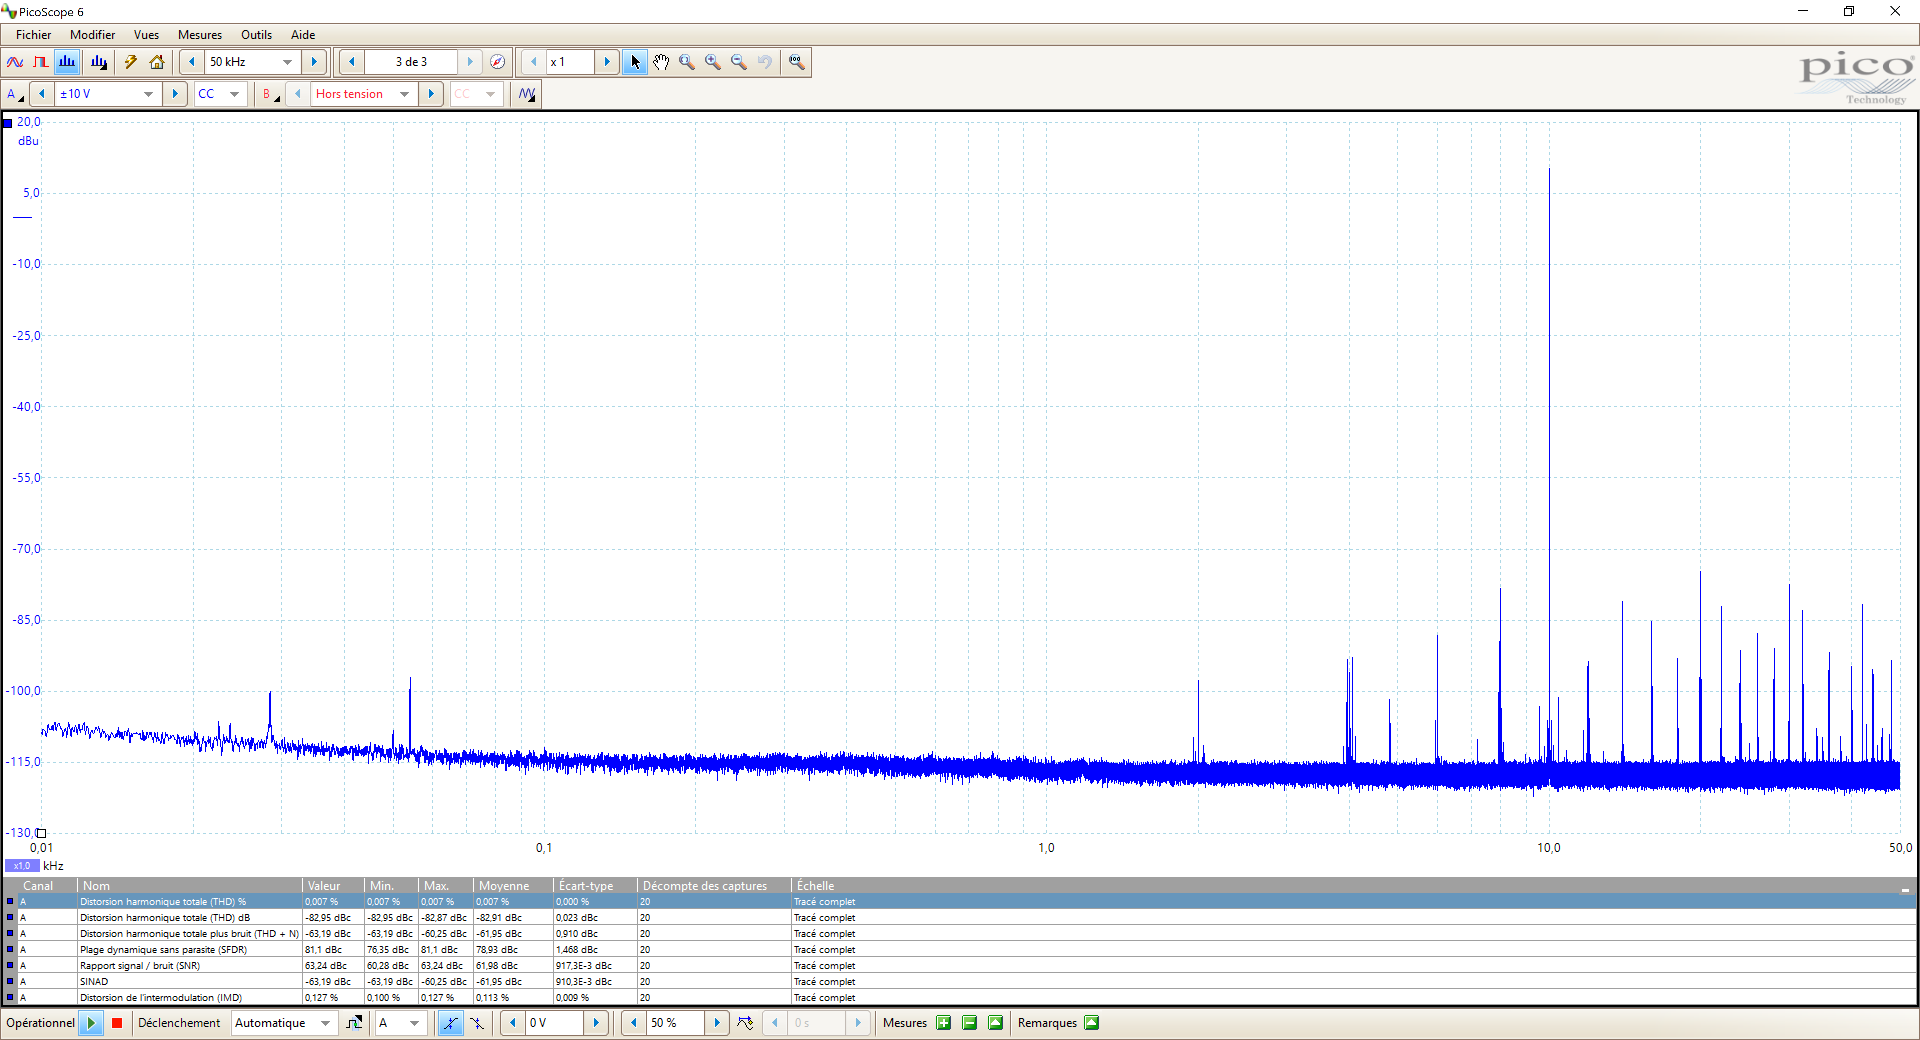This screenshot has width=1920, height=1040.
Task: Select the hand pan tool
Action: [x=661, y=62]
